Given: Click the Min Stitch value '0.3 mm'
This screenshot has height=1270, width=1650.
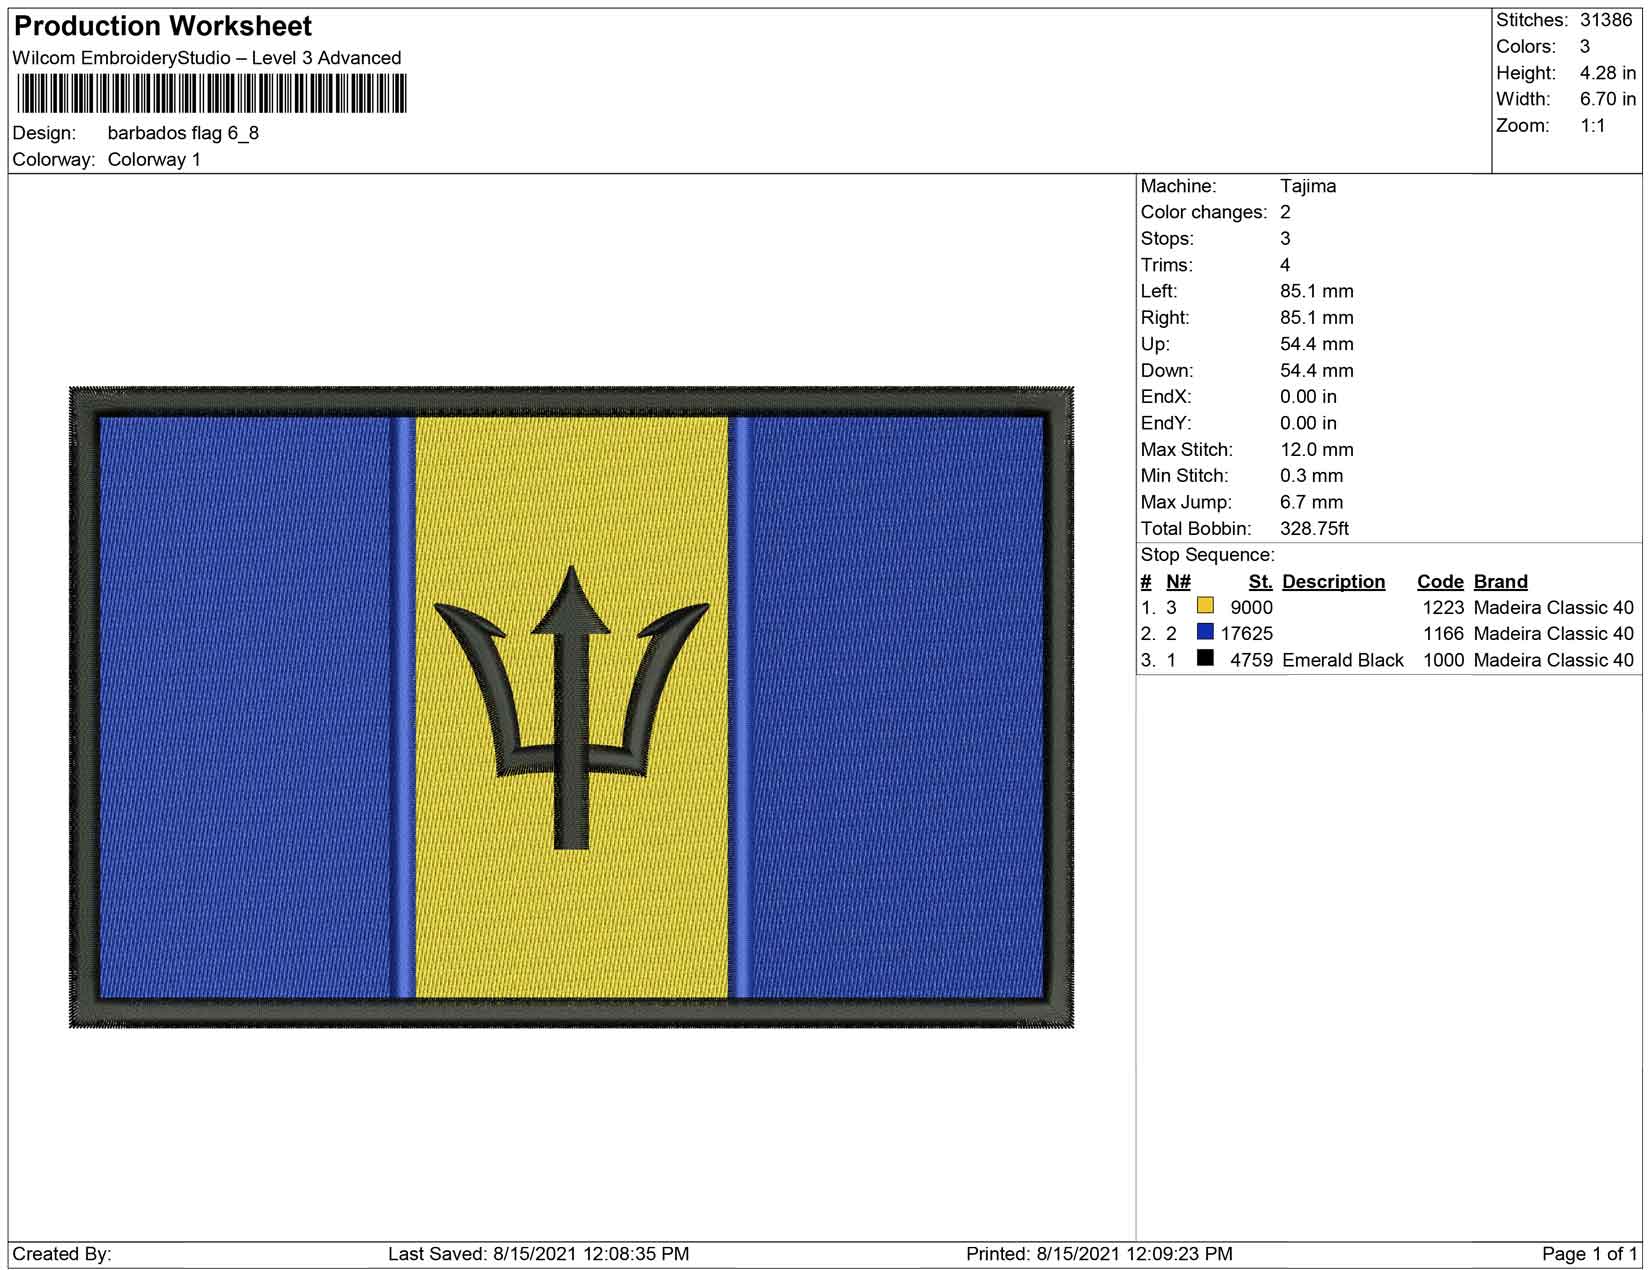Looking at the screenshot, I should click(1312, 476).
